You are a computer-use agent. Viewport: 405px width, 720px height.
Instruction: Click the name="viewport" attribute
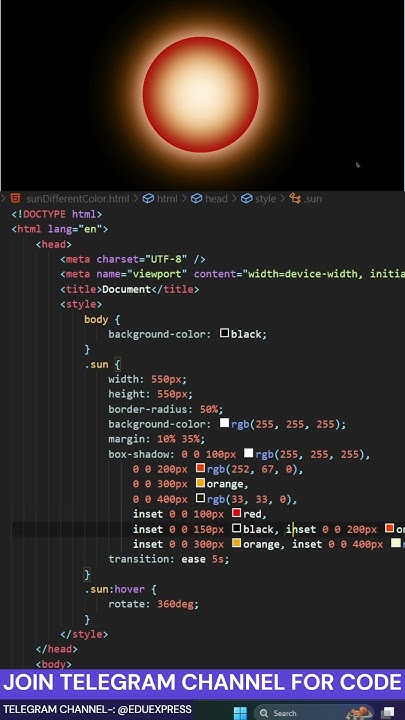click(142, 274)
